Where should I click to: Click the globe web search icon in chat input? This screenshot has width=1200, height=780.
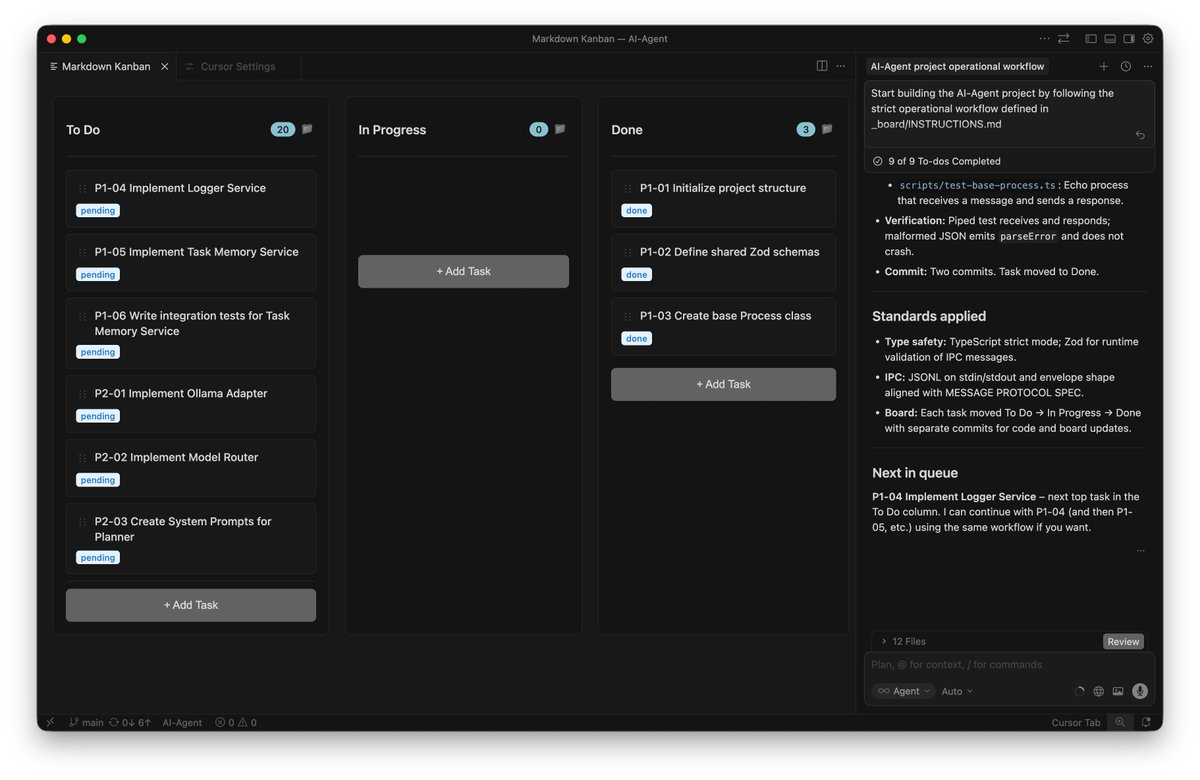point(1099,691)
